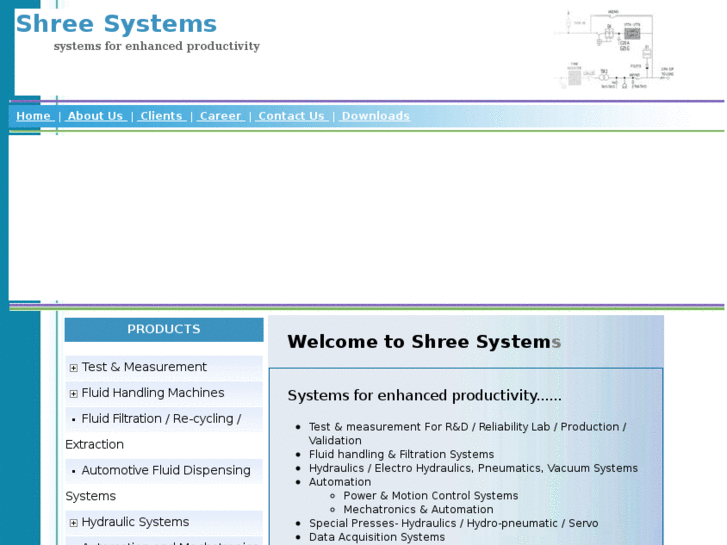Expand the Fluid Handling Machines plus icon
The image size is (727, 545).
[73, 394]
